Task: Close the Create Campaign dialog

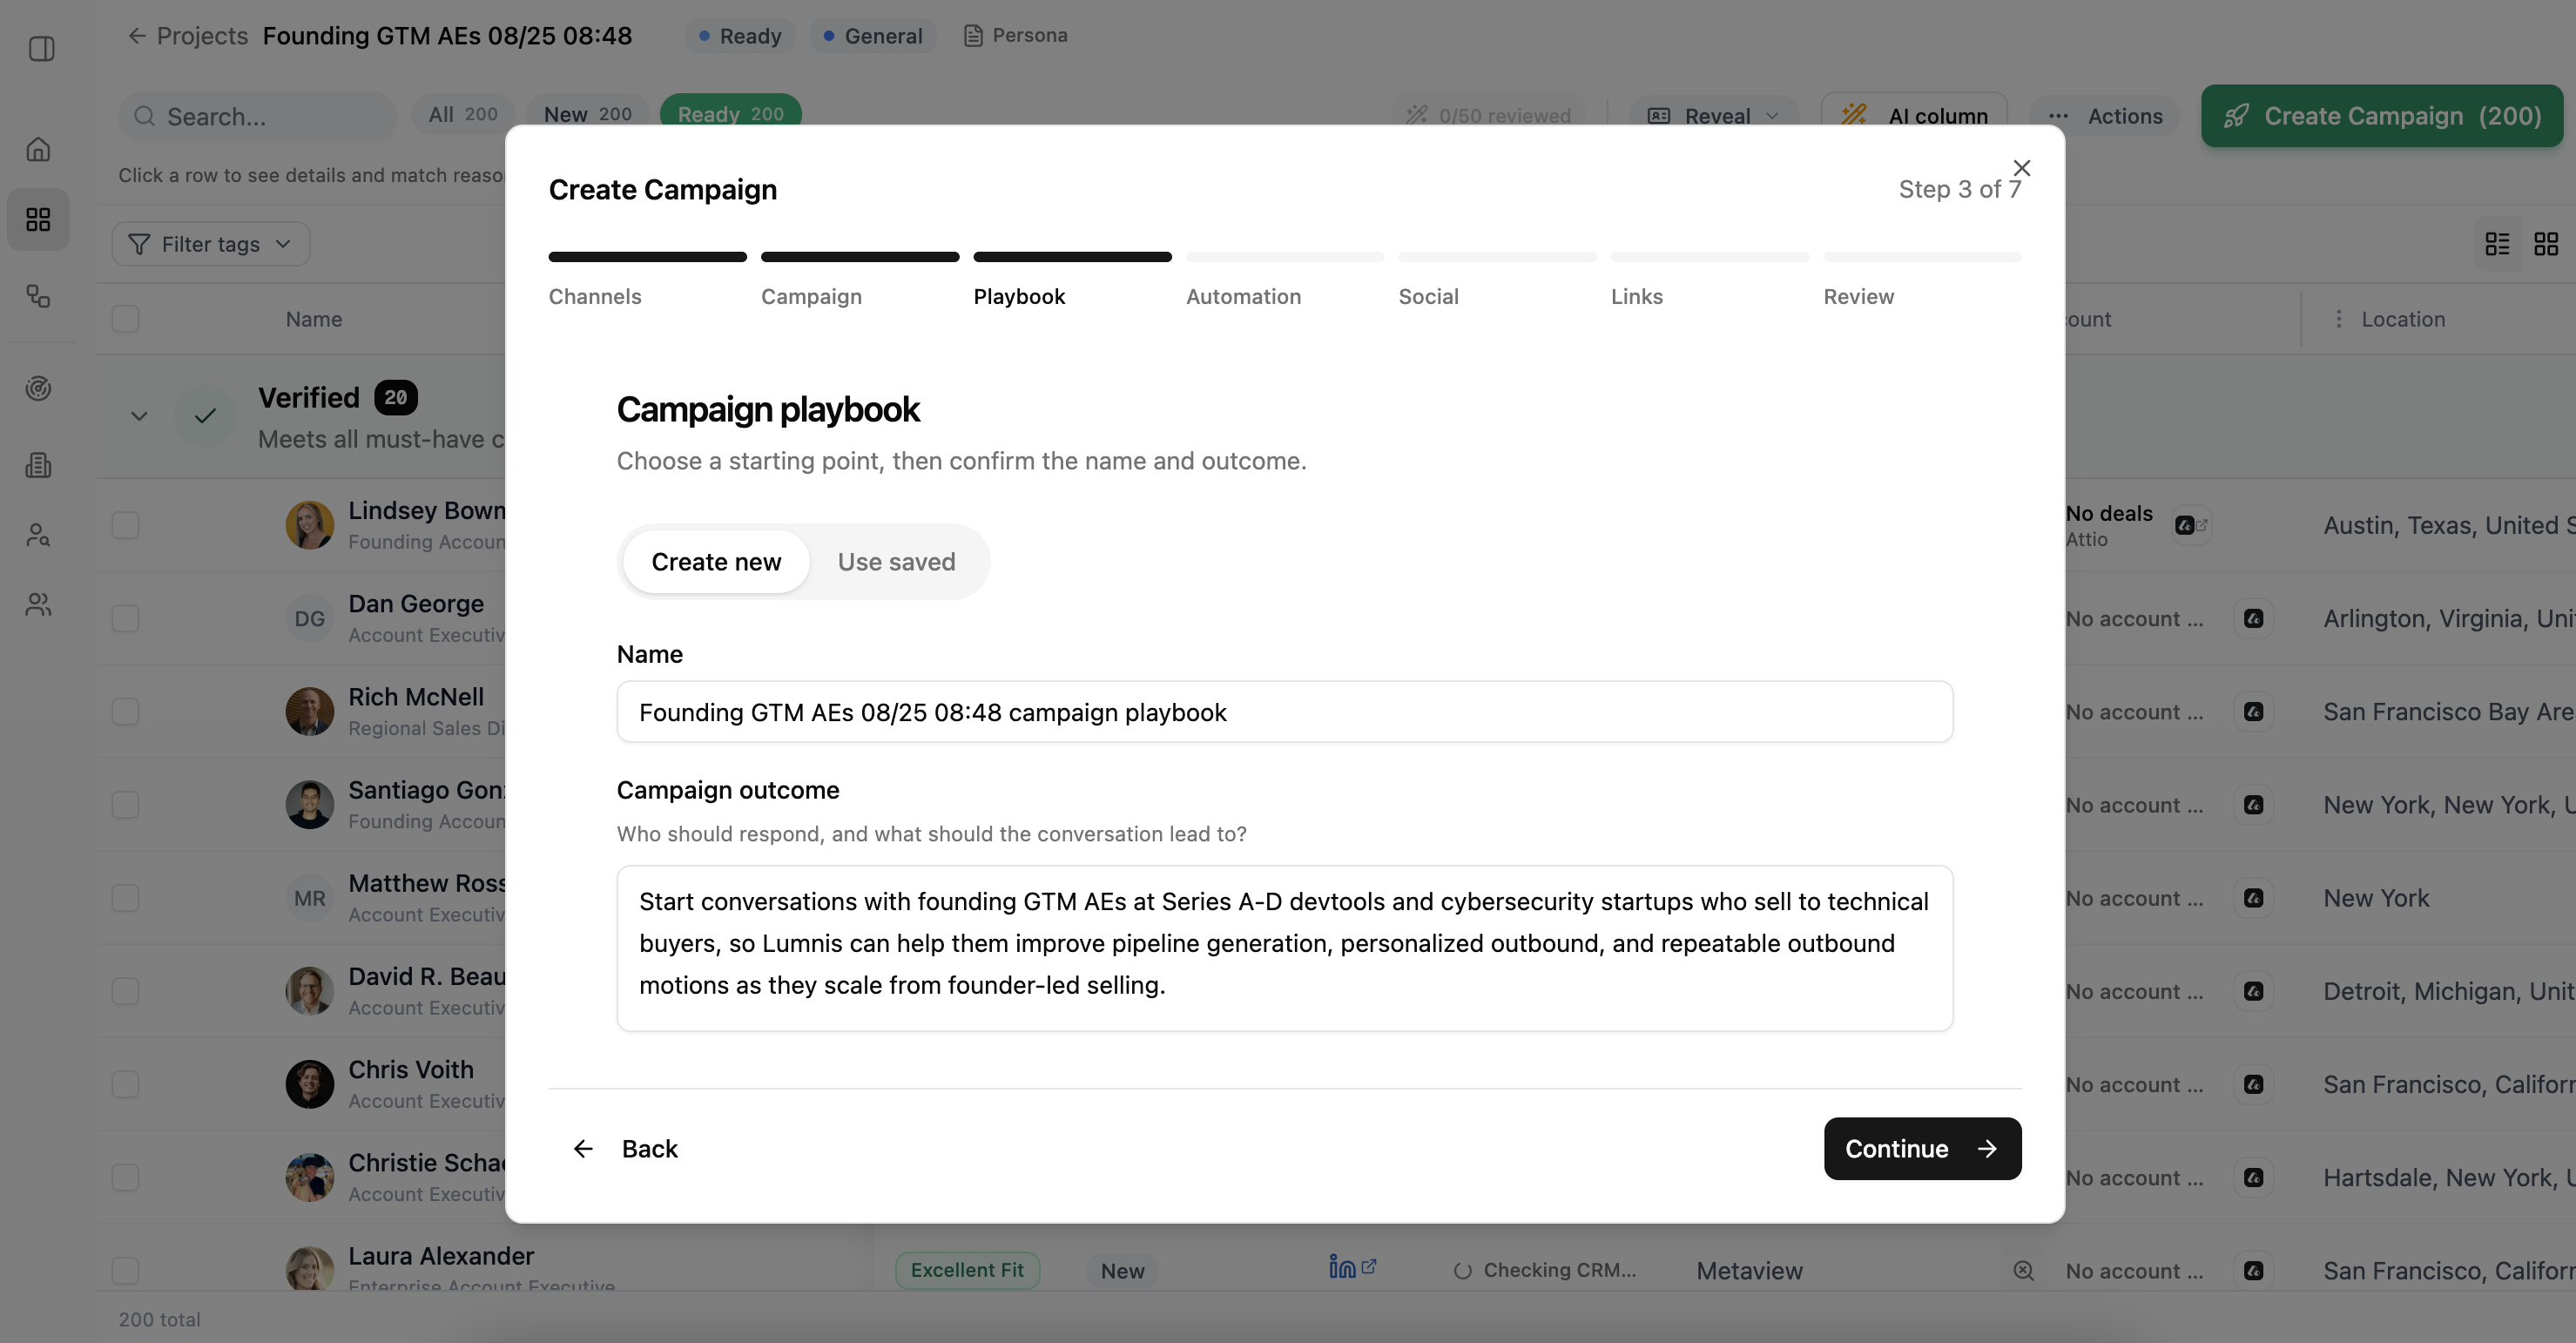Action: tap(2021, 167)
